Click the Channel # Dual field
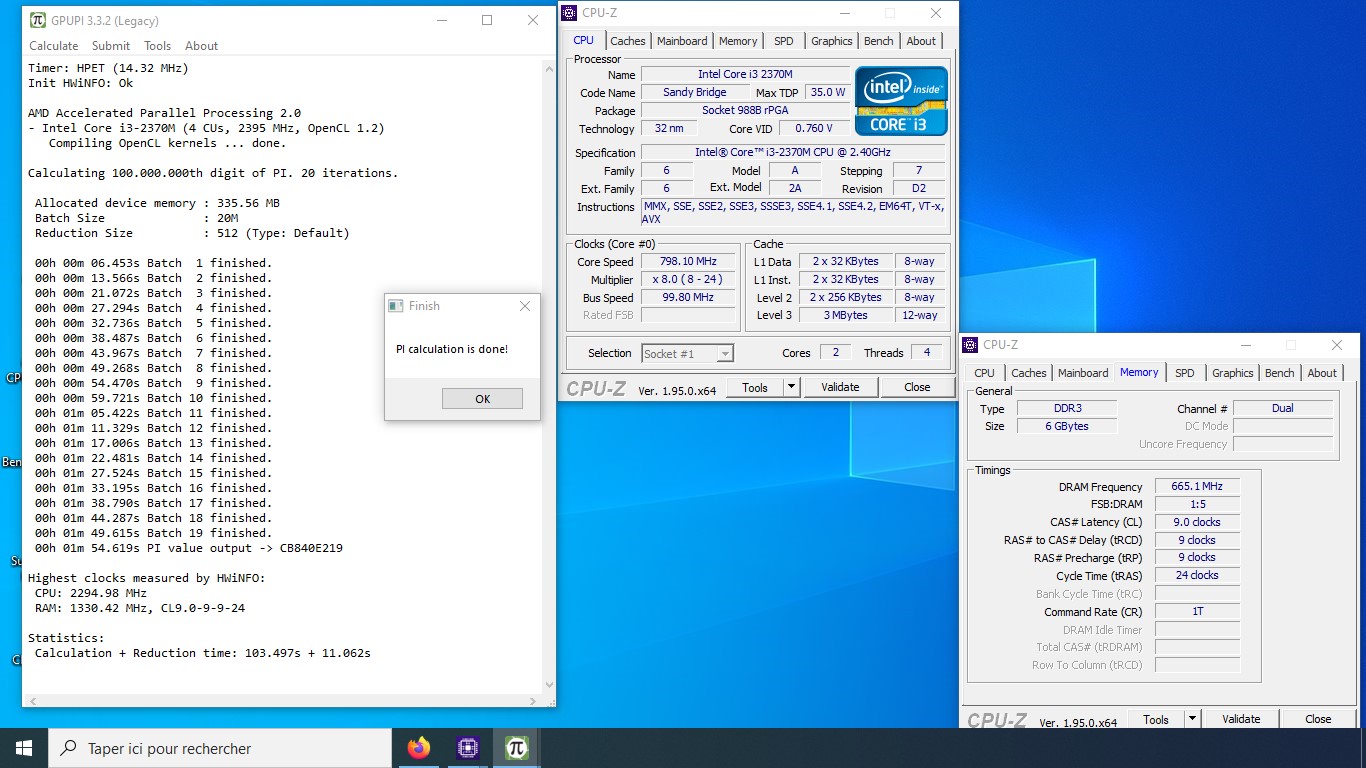This screenshot has width=1366, height=768. click(x=1283, y=408)
